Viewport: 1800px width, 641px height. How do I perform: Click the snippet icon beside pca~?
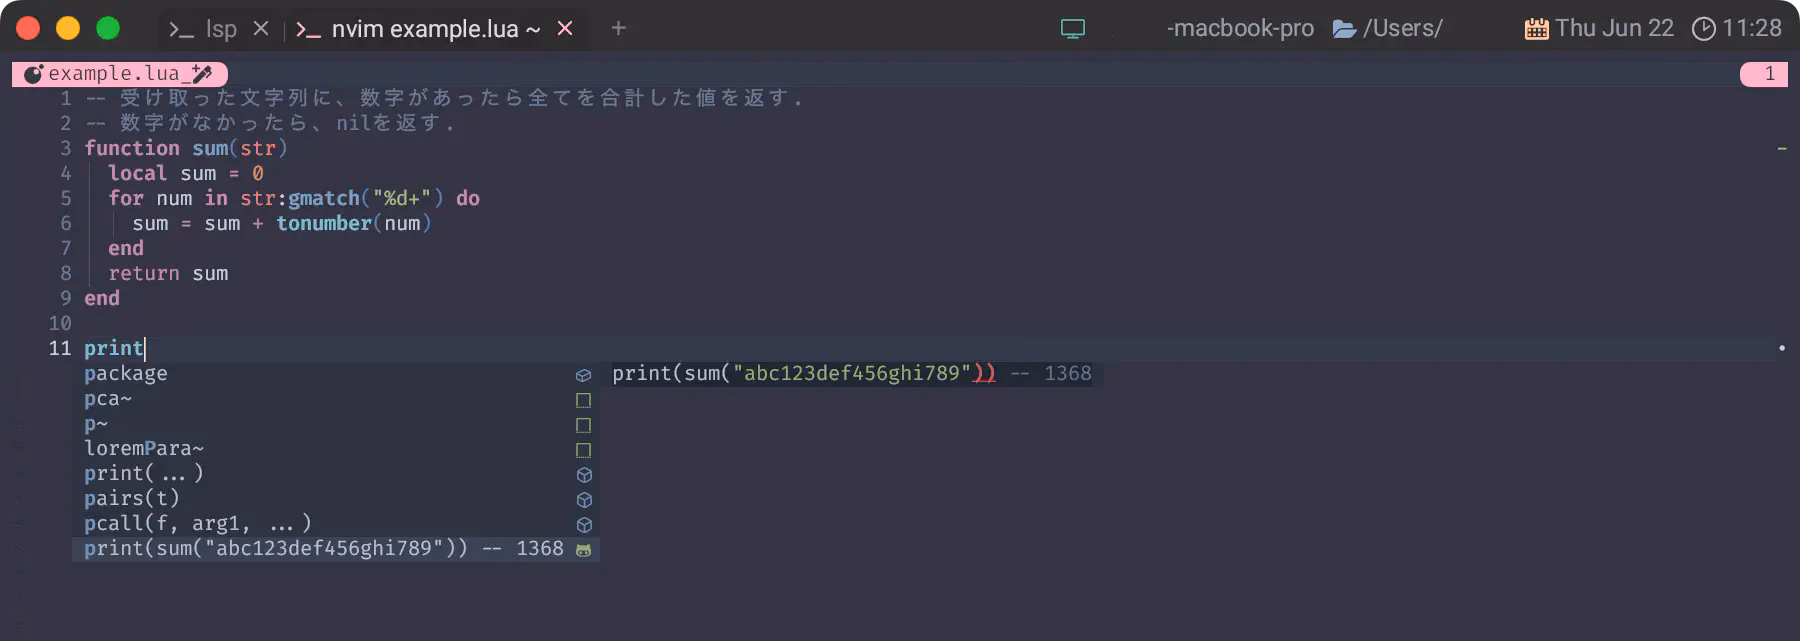[x=584, y=400]
